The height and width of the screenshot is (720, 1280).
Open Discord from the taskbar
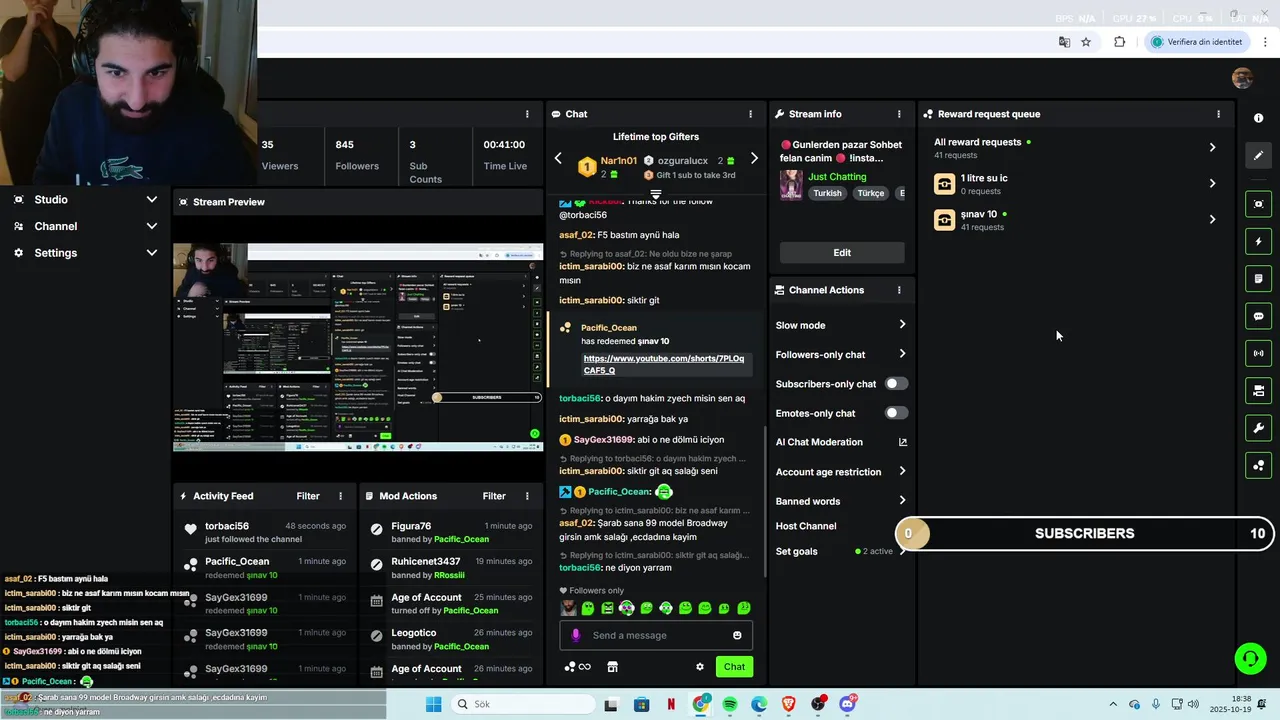848,704
